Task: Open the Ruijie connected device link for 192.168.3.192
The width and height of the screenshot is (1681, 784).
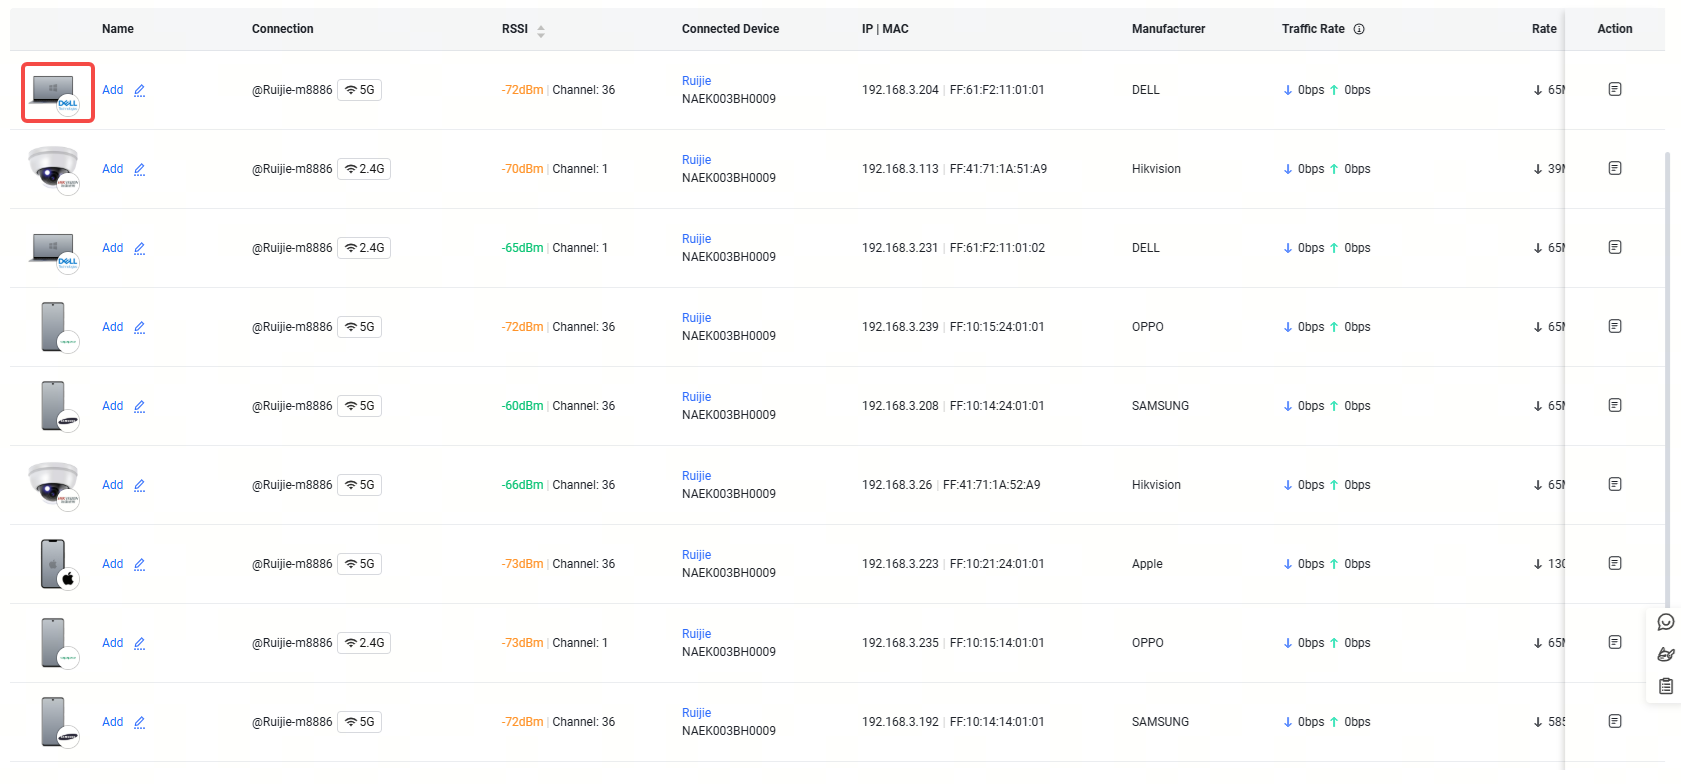Action: coord(696,713)
